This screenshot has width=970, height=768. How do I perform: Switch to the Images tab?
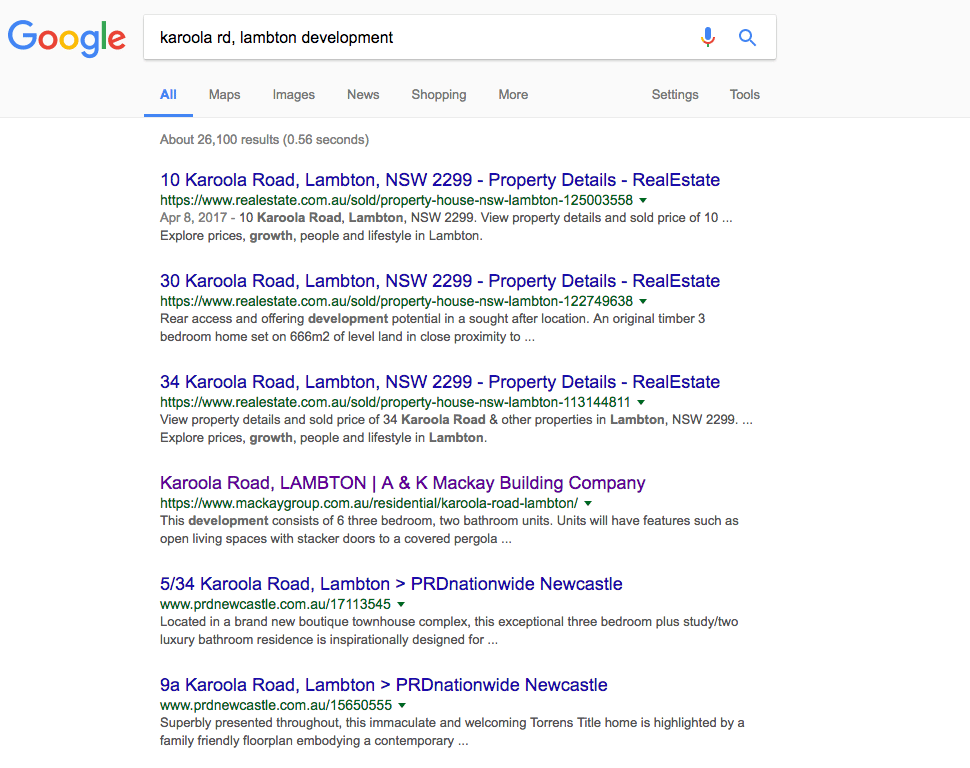(293, 95)
